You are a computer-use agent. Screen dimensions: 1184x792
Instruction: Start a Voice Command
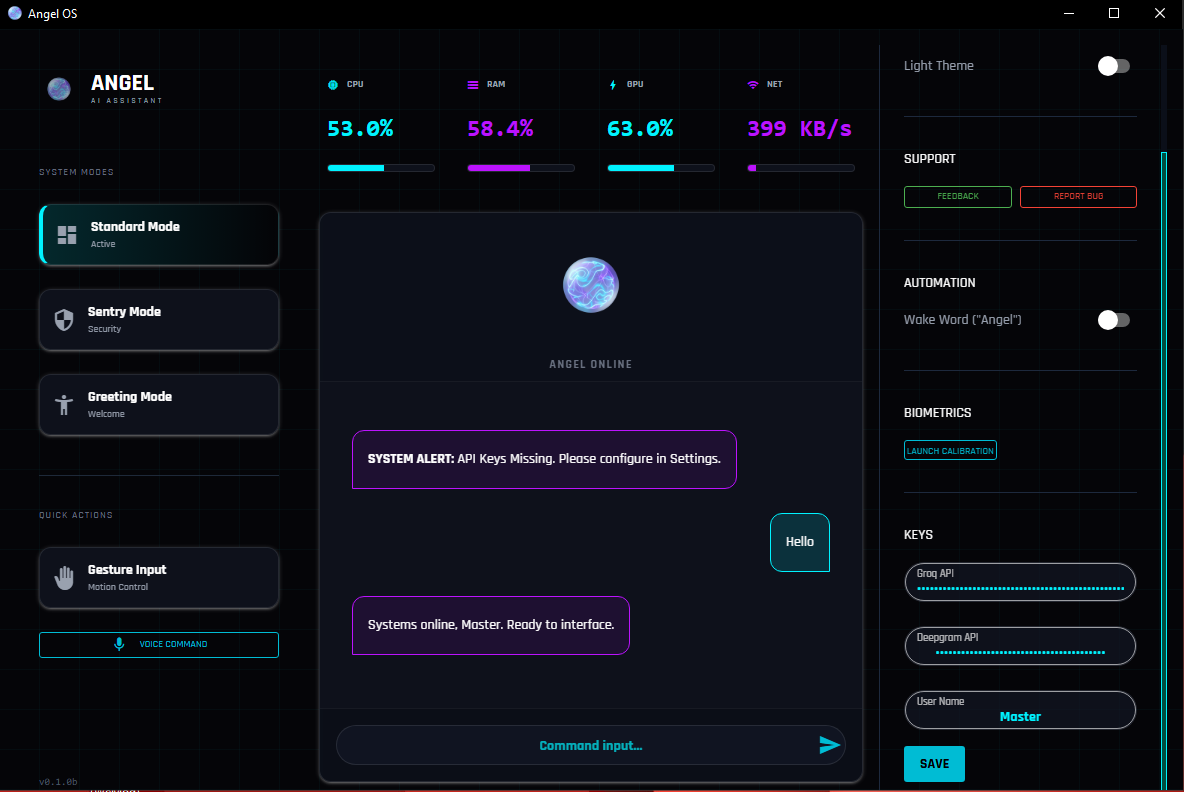pos(159,645)
